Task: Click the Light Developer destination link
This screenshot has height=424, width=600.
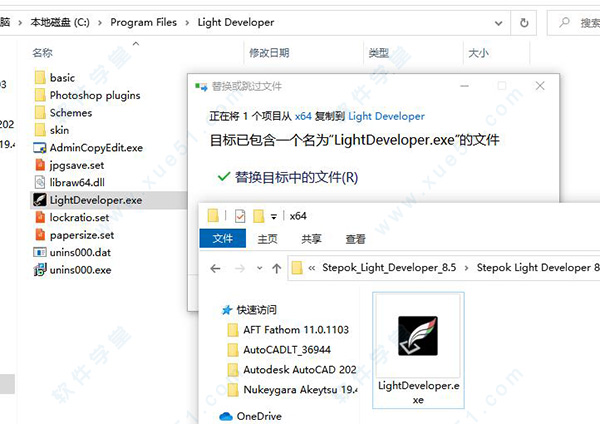Action: click(x=386, y=116)
